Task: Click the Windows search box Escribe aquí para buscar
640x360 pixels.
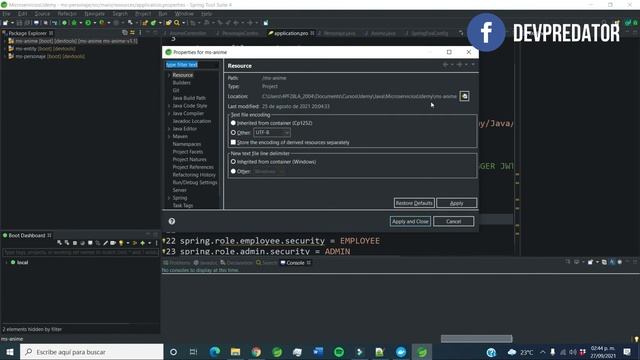Action: [91, 351]
